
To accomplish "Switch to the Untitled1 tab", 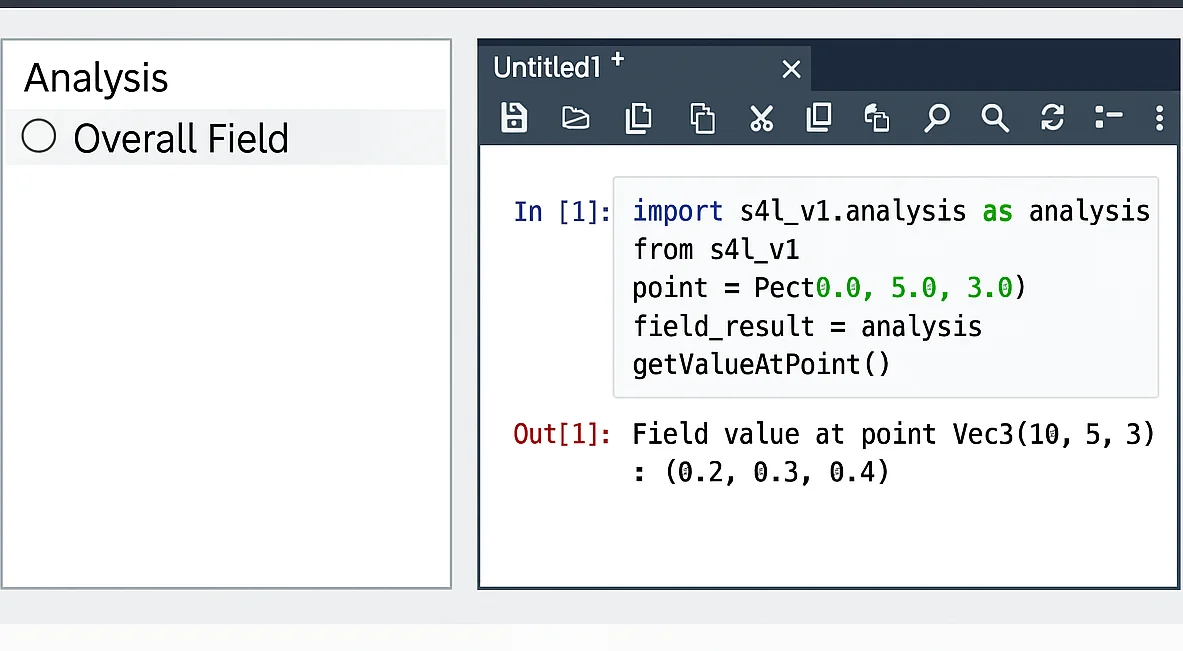I will pyautogui.click(x=545, y=68).
